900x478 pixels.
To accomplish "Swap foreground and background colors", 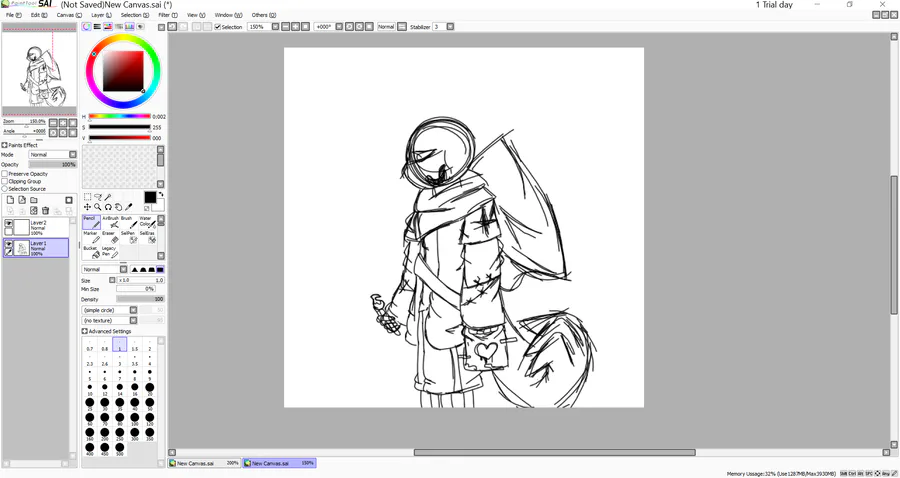I will (161, 194).
